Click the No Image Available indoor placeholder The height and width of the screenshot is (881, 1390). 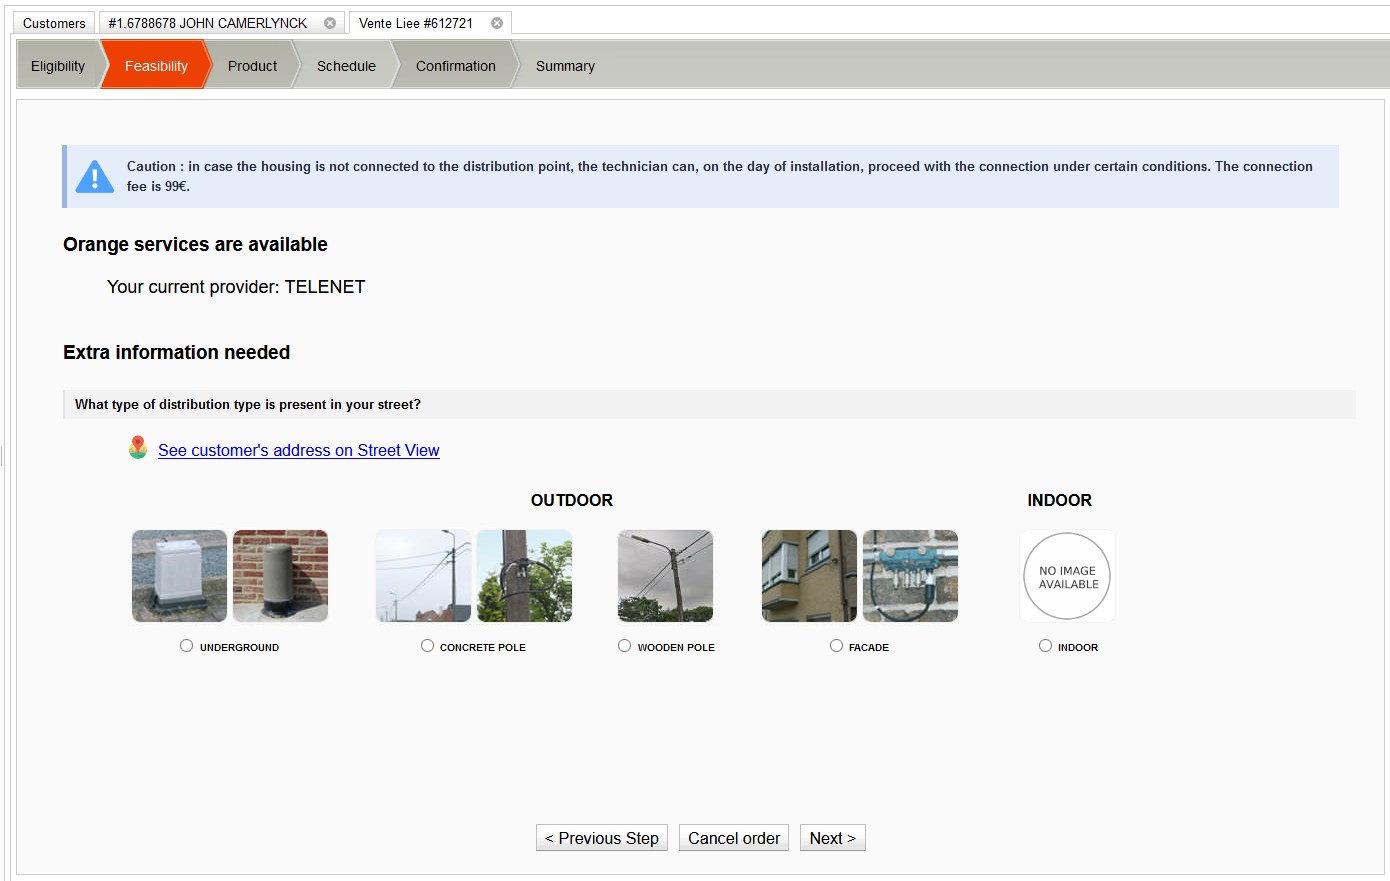point(1067,576)
